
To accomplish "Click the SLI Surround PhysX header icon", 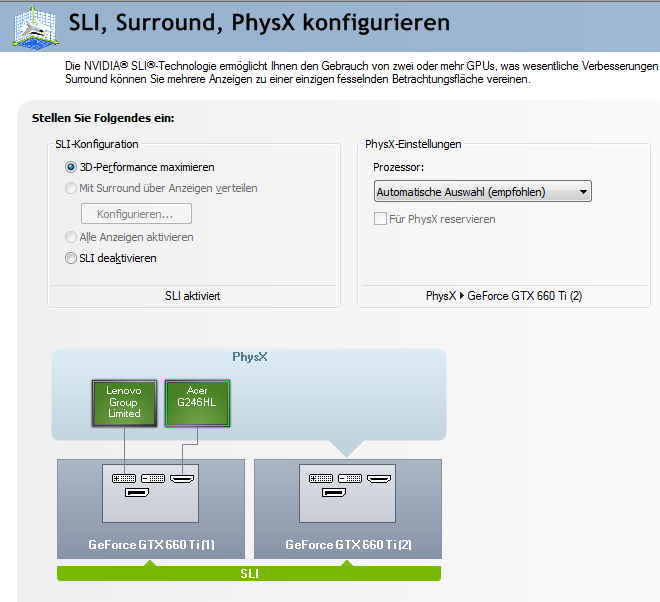I will coord(35,28).
